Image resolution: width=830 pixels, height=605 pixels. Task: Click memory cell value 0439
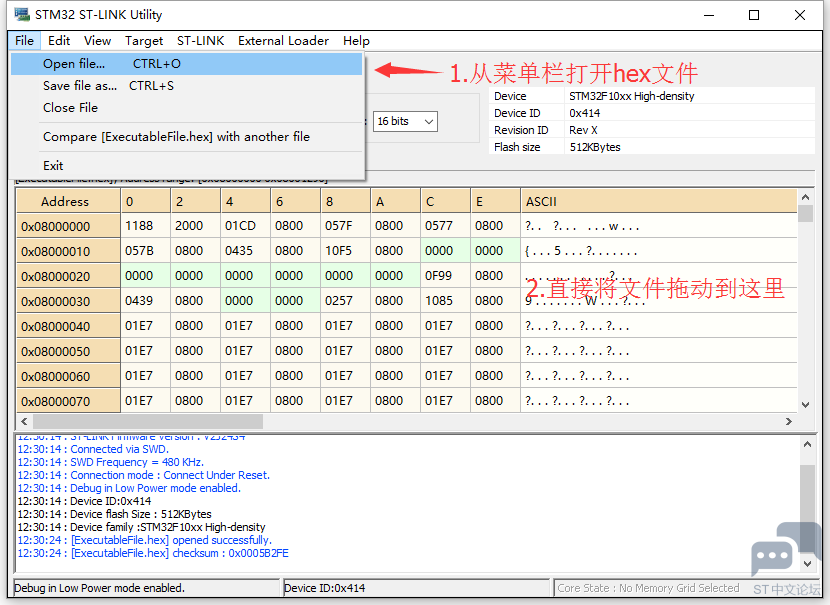[146, 301]
